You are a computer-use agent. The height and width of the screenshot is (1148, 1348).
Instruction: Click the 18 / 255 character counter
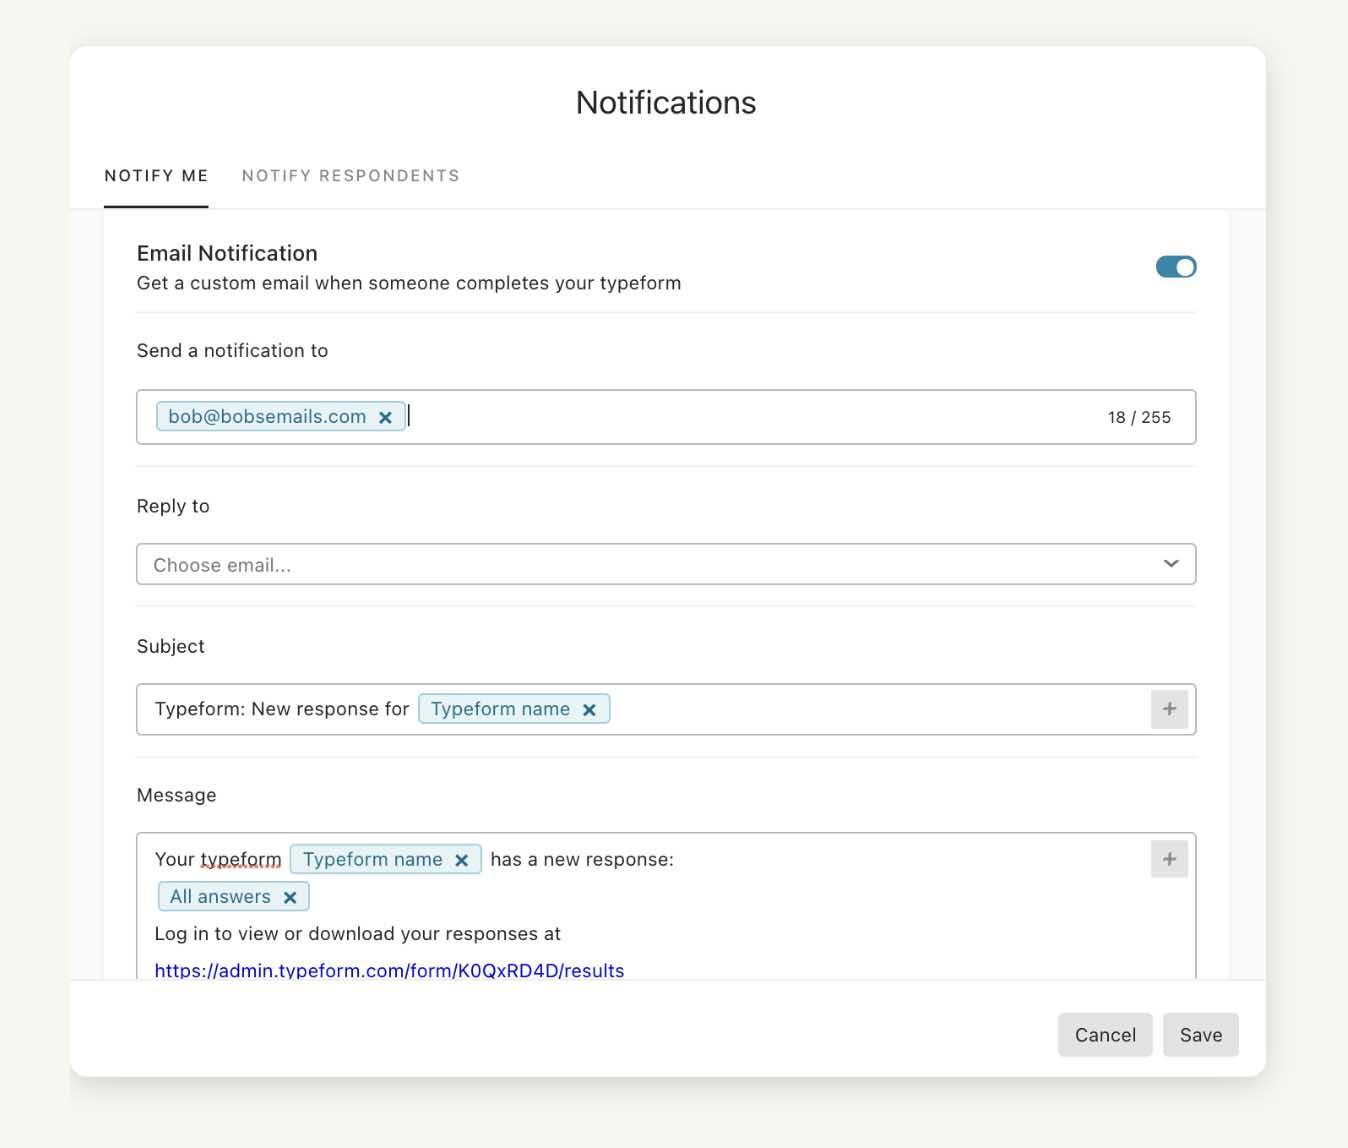(x=1139, y=417)
